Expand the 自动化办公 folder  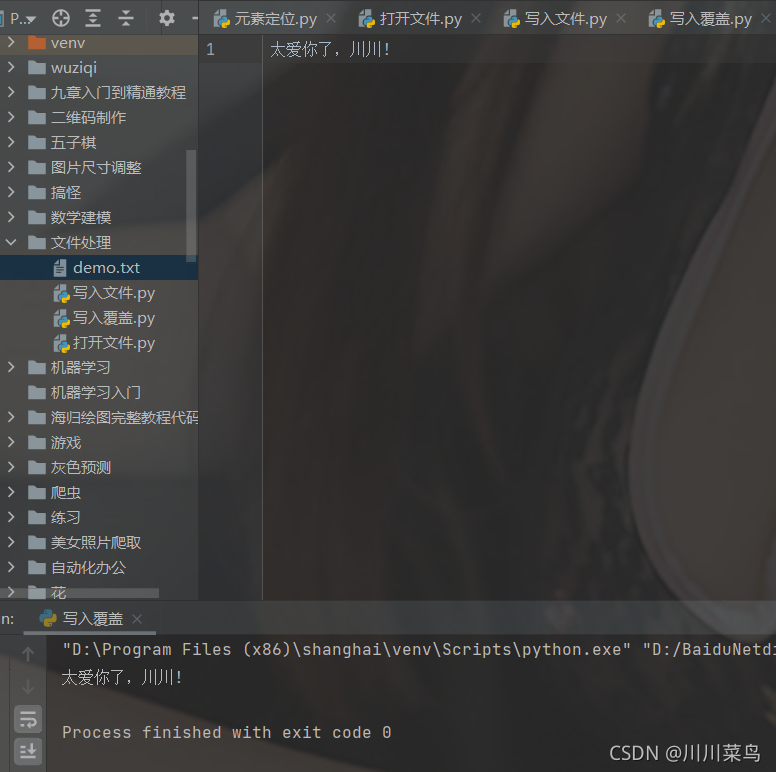pos(11,567)
